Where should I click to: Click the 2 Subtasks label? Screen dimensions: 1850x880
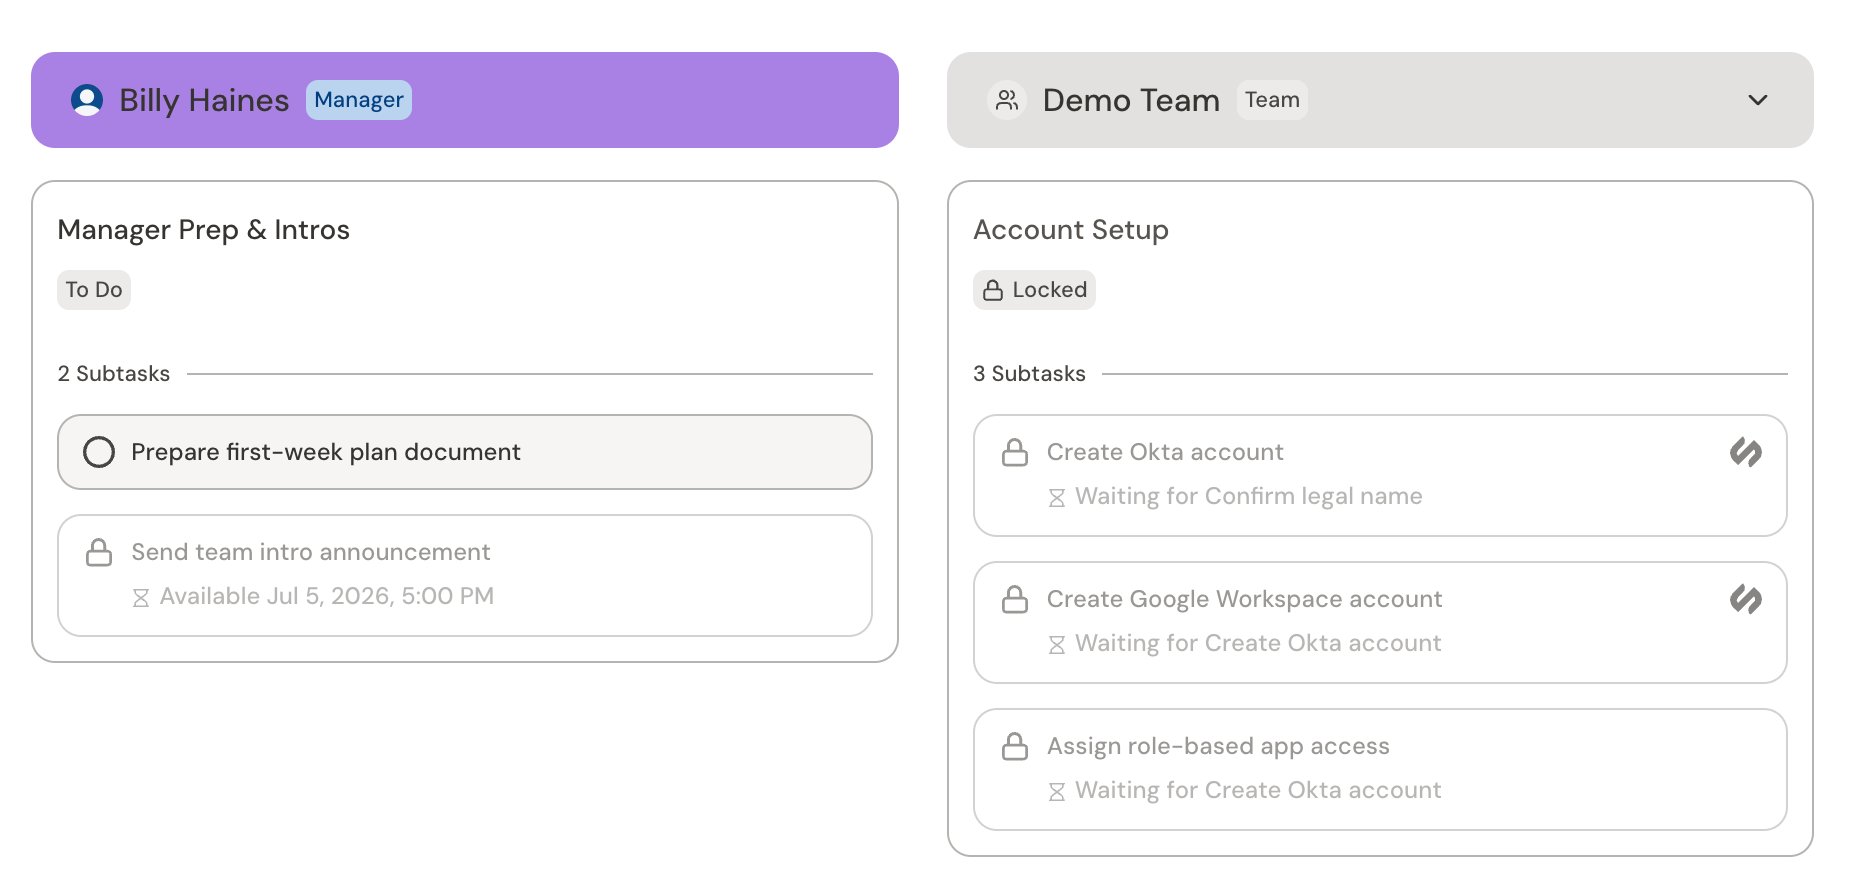tap(114, 374)
